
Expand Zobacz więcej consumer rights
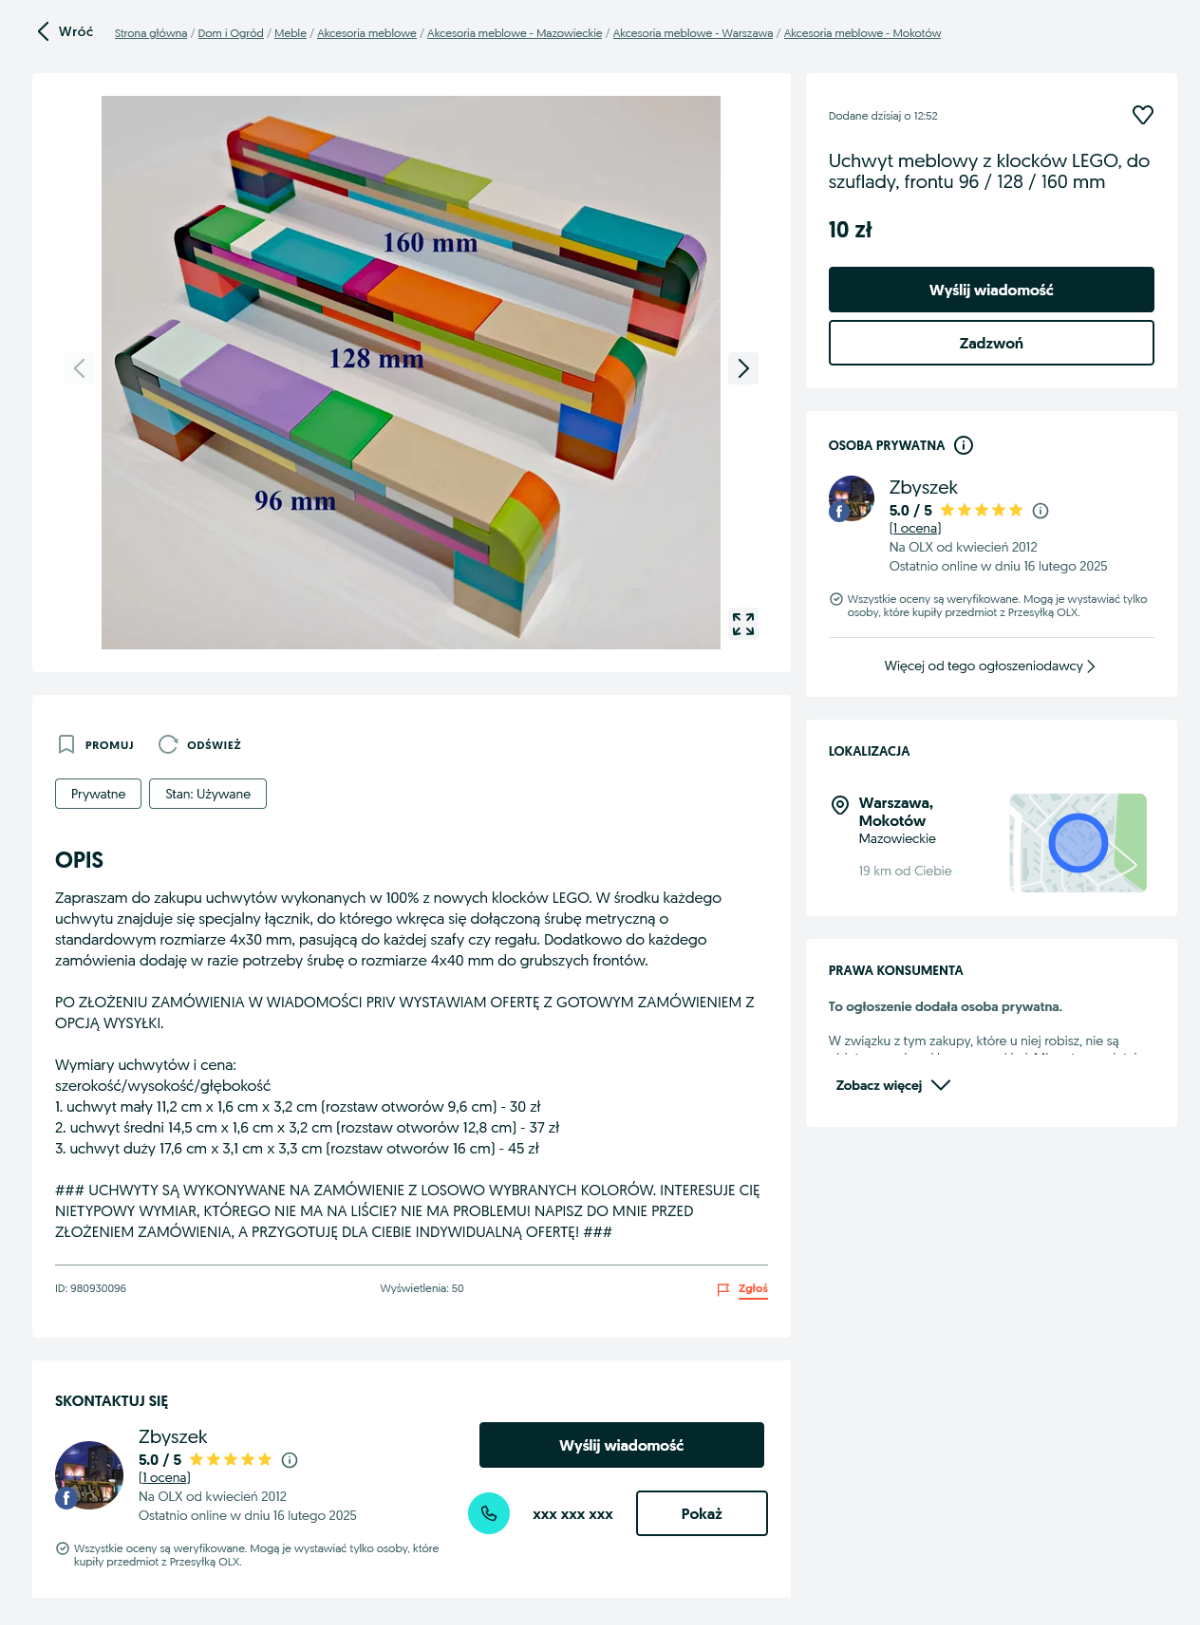coord(892,1085)
